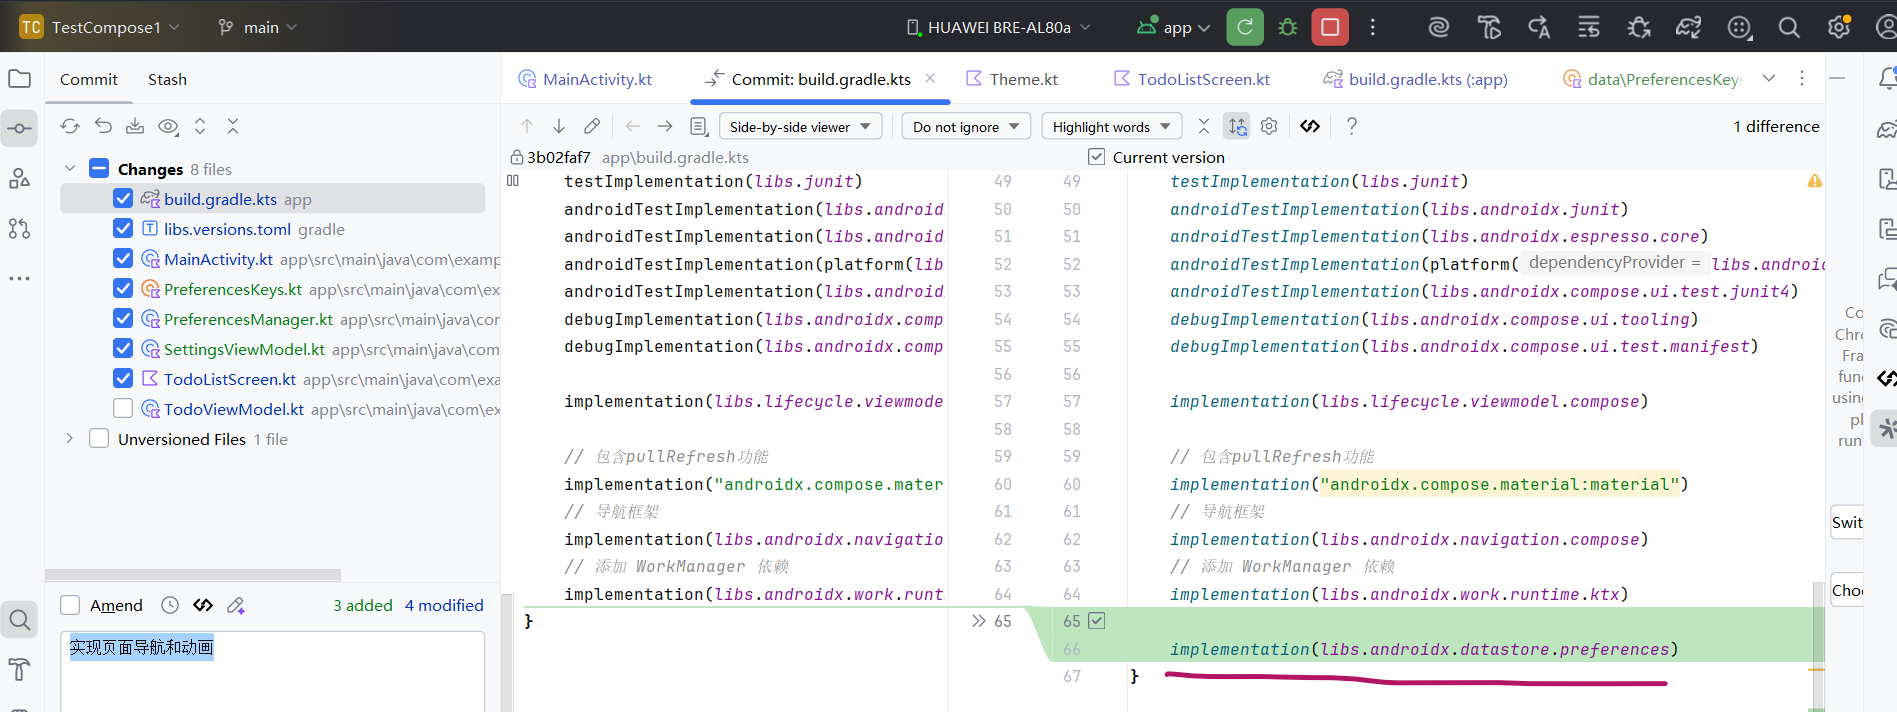The width and height of the screenshot is (1897, 712).
Task: Uncheck libs.versions.toml file
Action: pos(123,229)
